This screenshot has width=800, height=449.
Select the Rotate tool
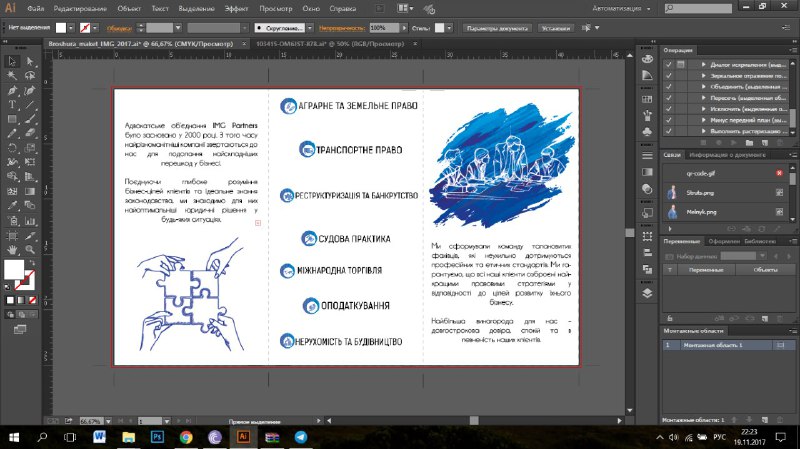pos(12,148)
